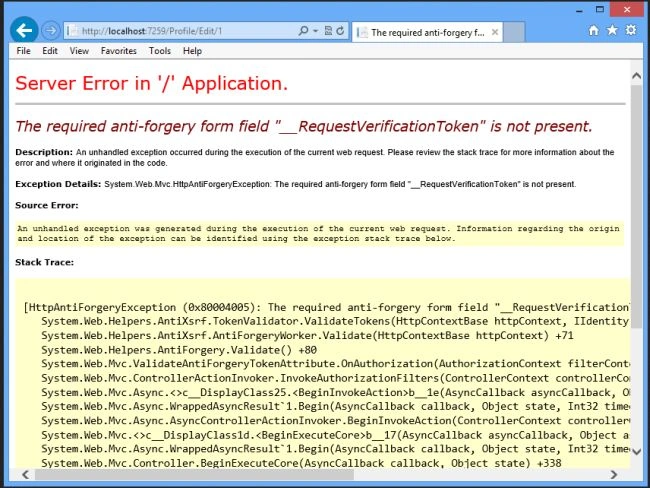Open the Tools menu

pyautogui.click(x=160, y=51)
